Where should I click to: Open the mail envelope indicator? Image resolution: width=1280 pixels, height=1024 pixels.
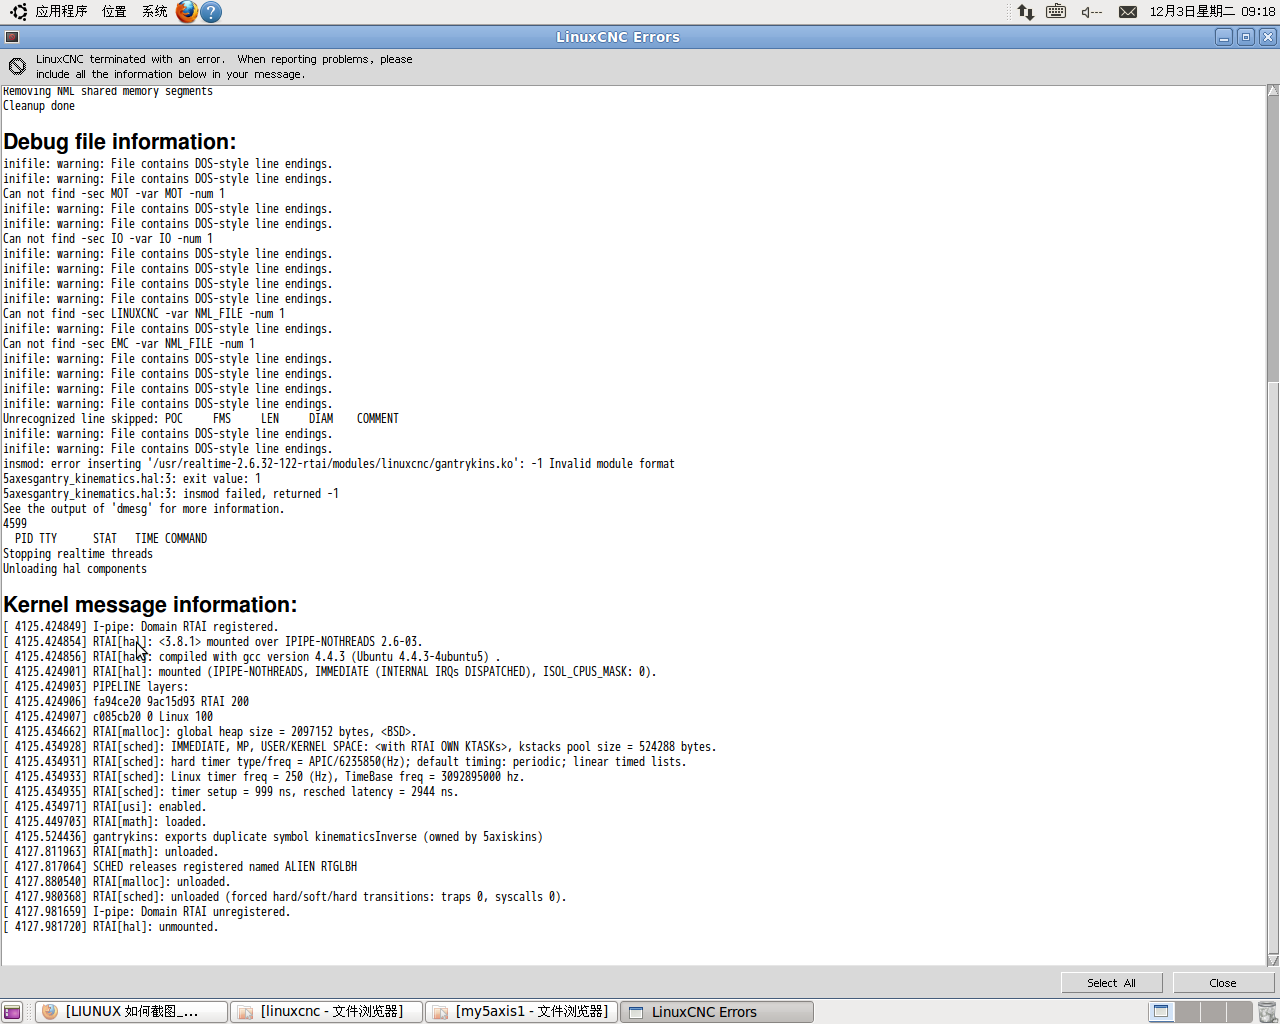click(x=1127, y=12)
